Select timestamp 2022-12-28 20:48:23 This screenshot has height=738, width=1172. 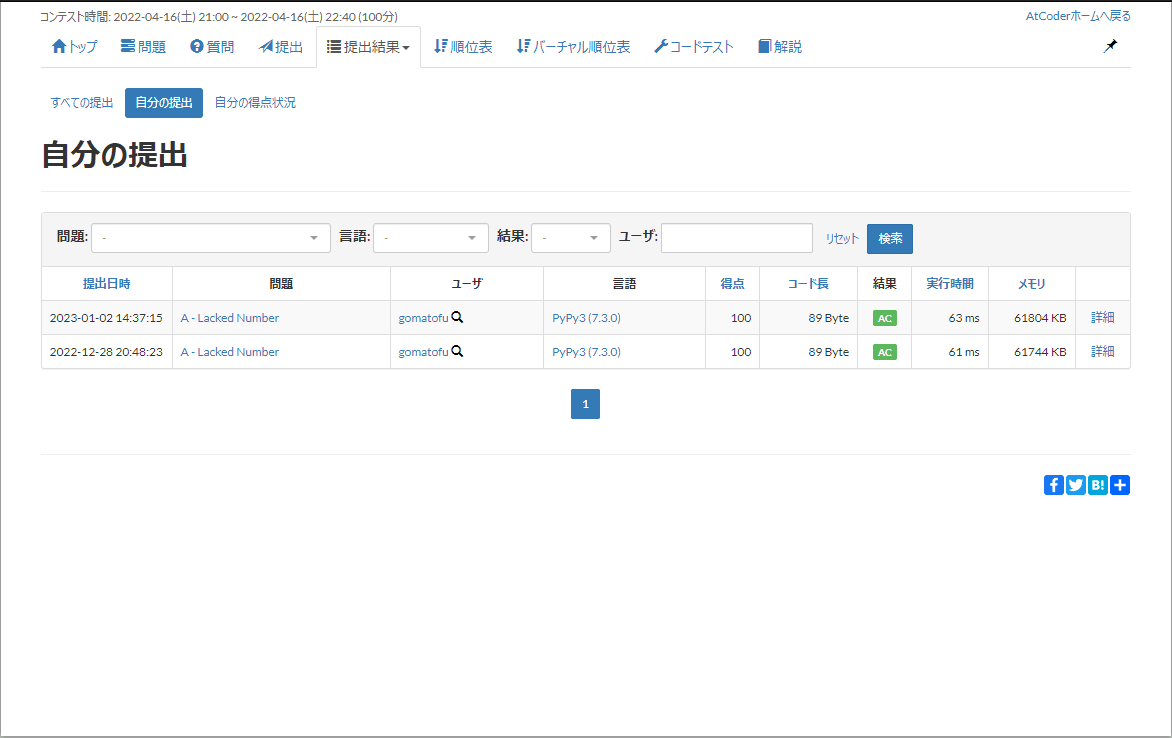[x=106, y=352]
